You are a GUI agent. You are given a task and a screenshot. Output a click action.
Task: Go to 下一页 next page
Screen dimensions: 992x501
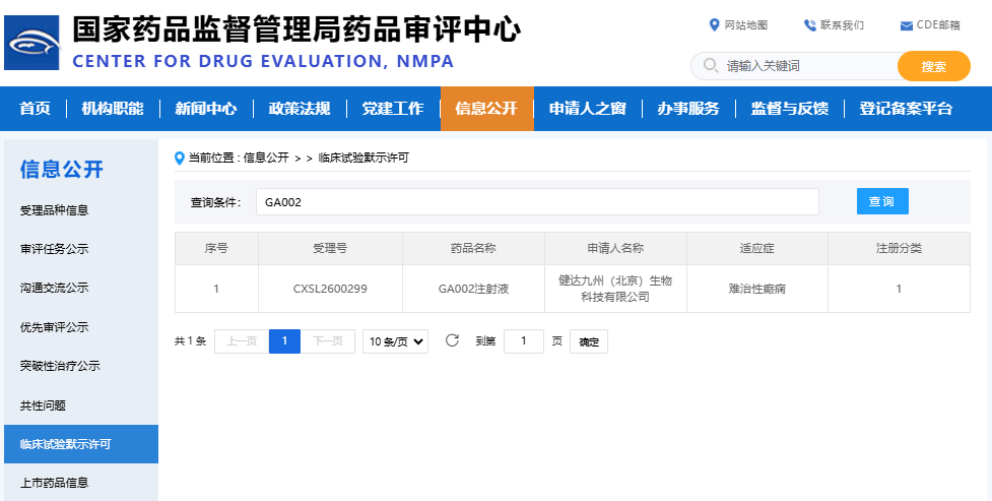pos(328,342)
